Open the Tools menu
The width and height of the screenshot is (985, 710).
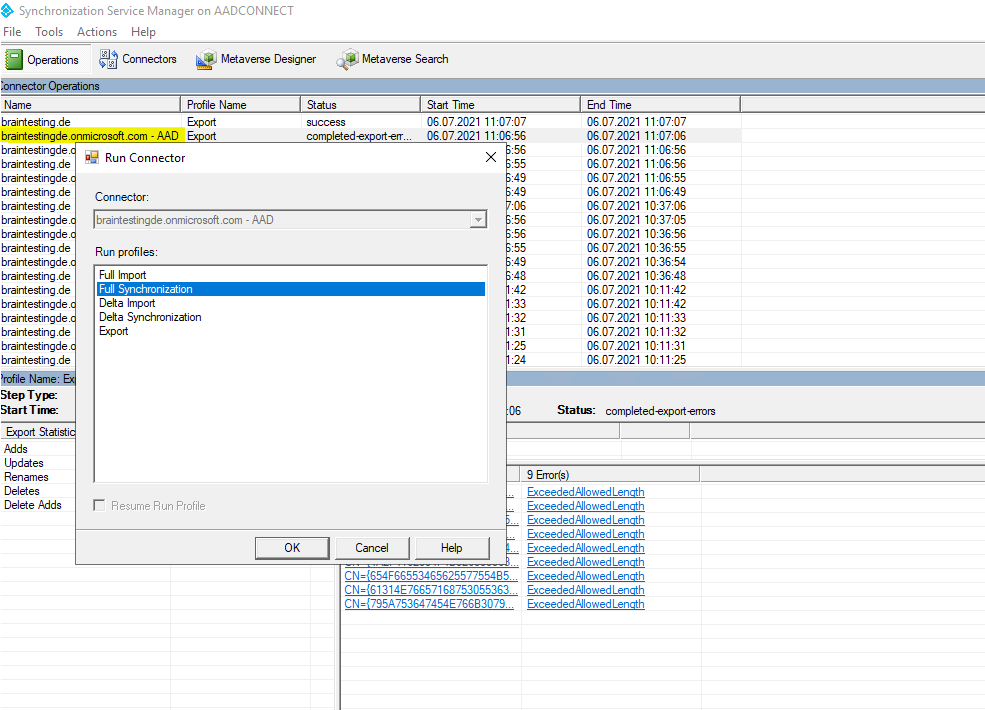[x=49, y=31]
